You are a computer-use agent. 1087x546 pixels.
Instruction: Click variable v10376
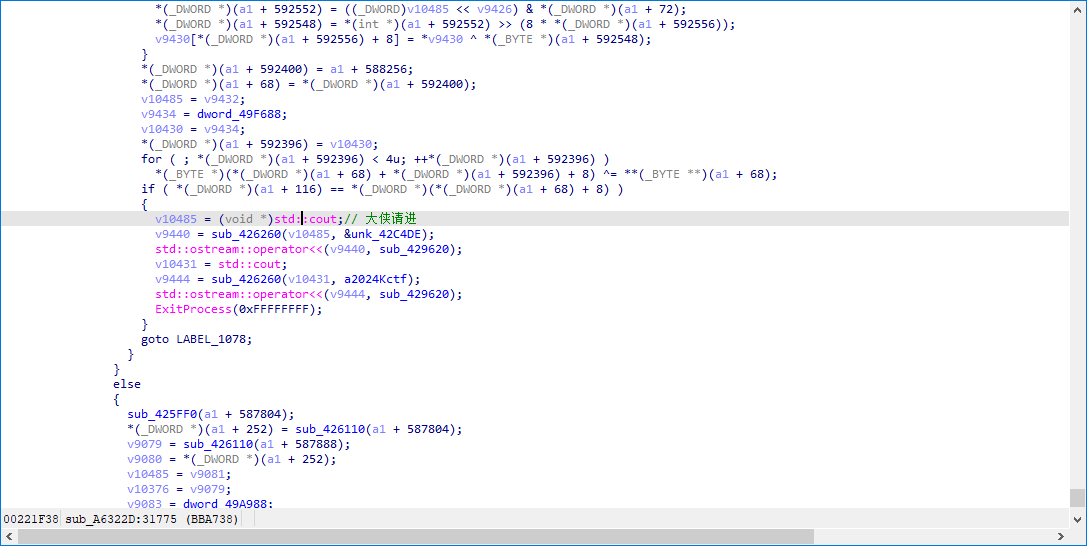coord(148,489)
